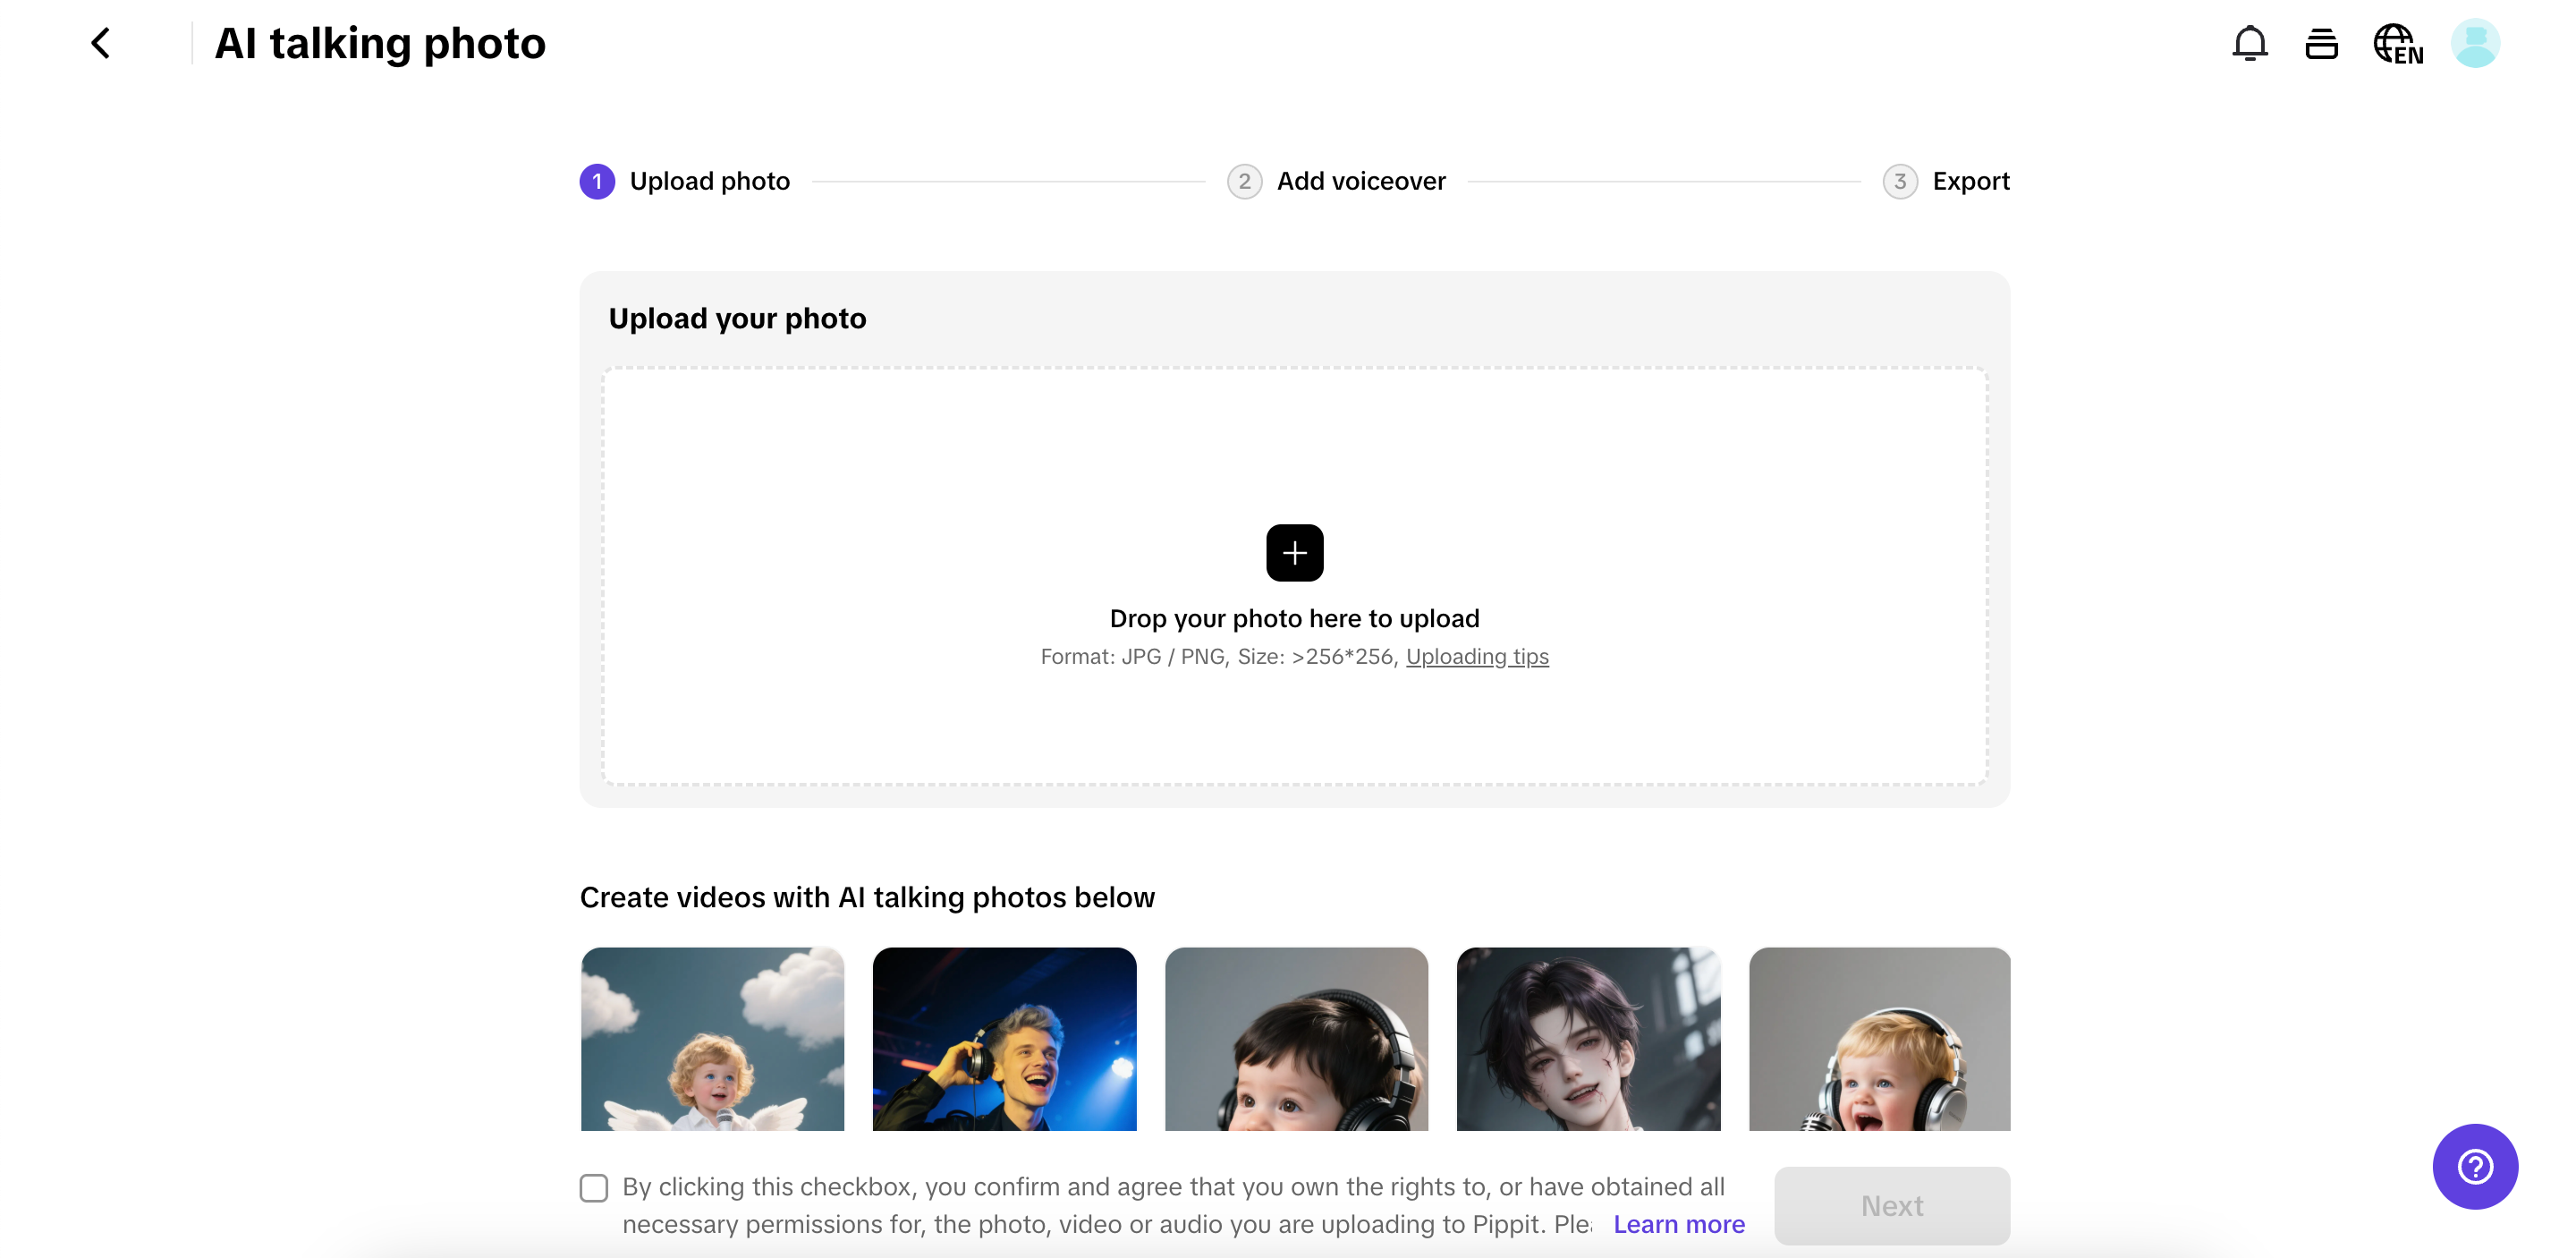The image size is (2576, 1258).
Task: Check the rights confirmation checkbox
Action: pyautogui.click(x=594, y=1187)
